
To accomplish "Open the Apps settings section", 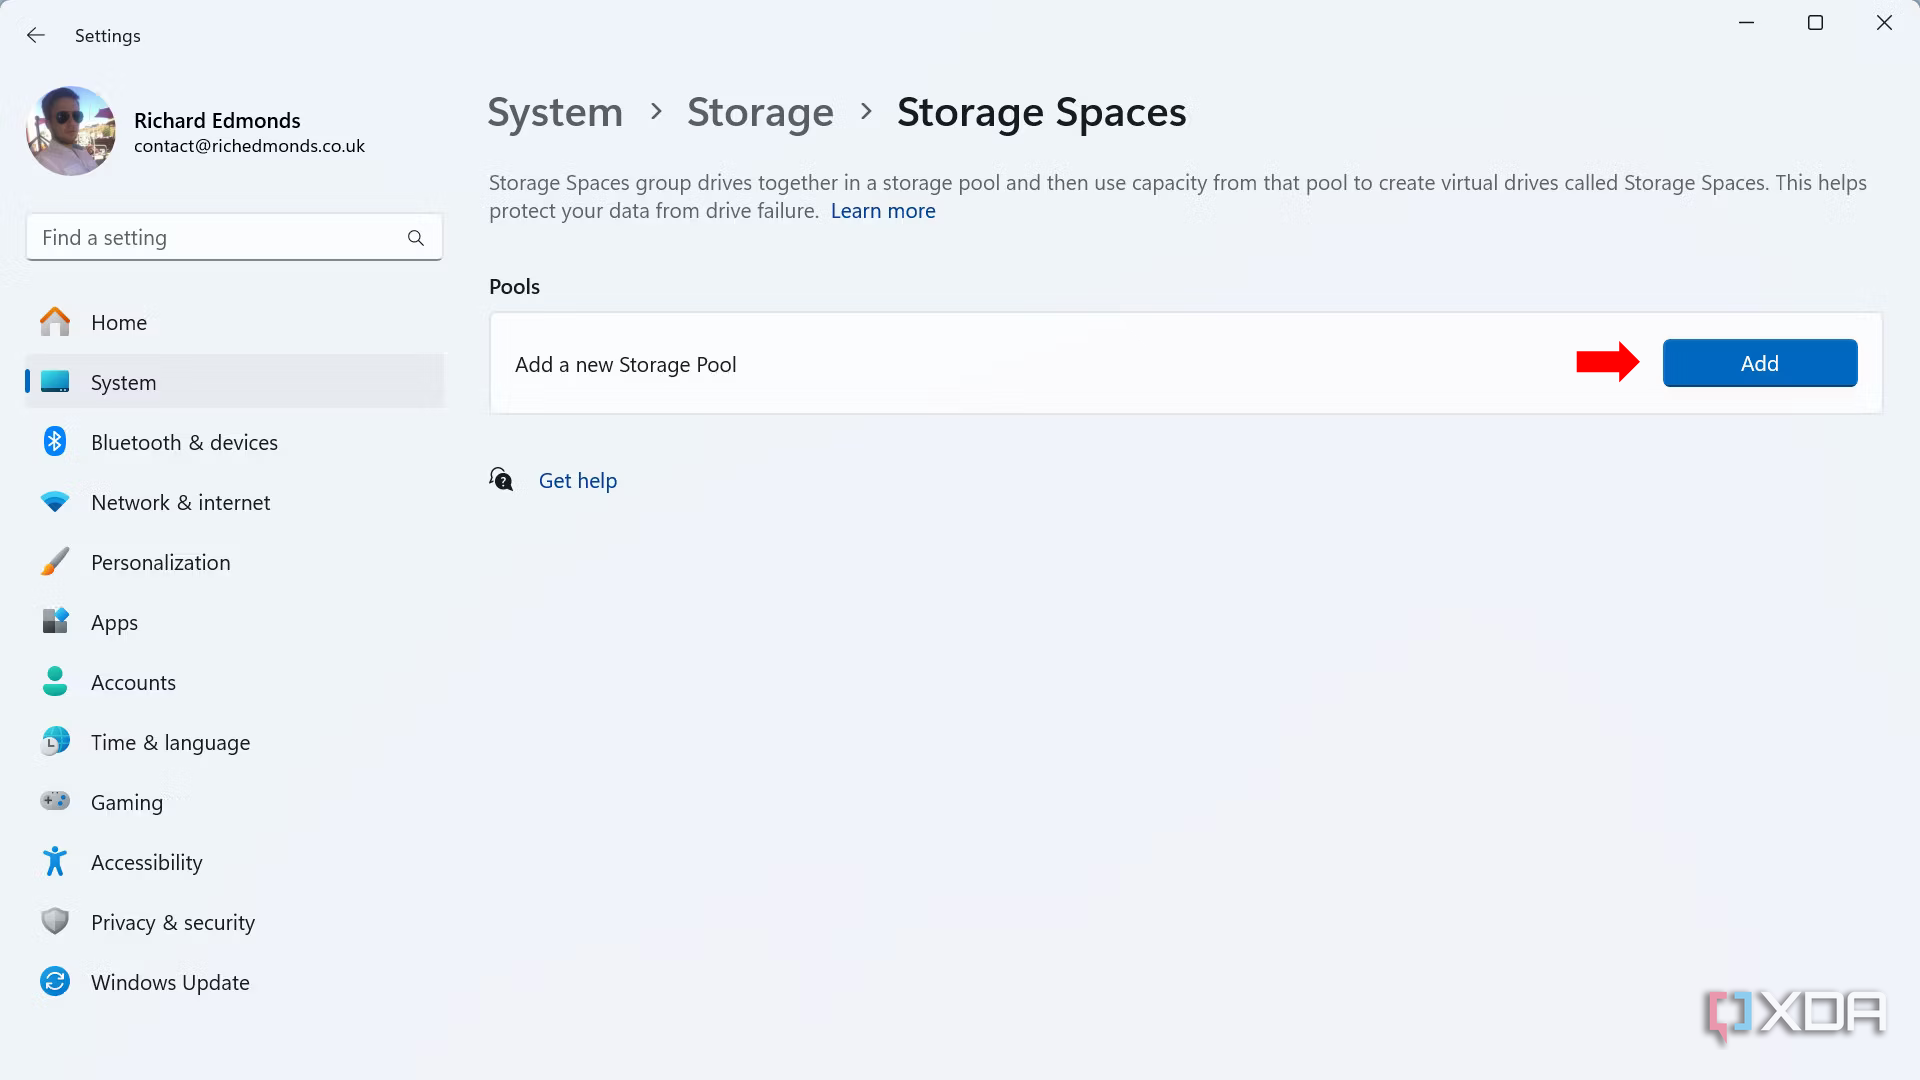I will click(x=114, y=623).
